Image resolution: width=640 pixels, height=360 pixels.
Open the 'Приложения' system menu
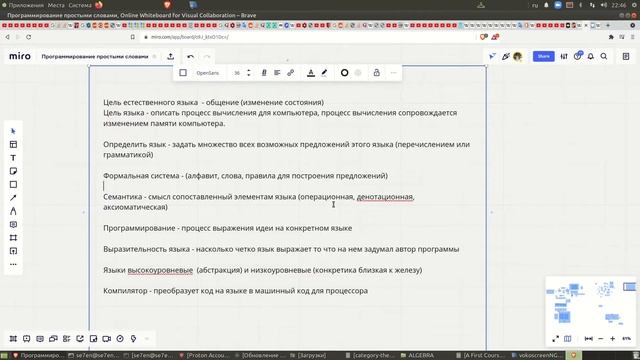click(26, 5)
